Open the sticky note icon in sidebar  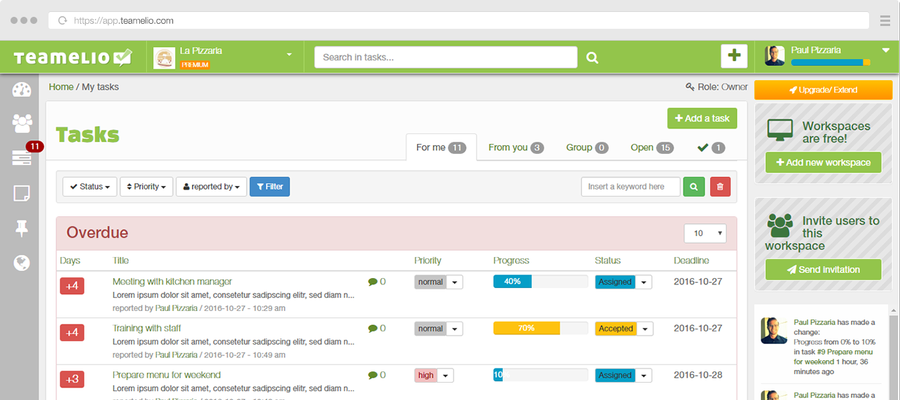click(x=22, y=193)
